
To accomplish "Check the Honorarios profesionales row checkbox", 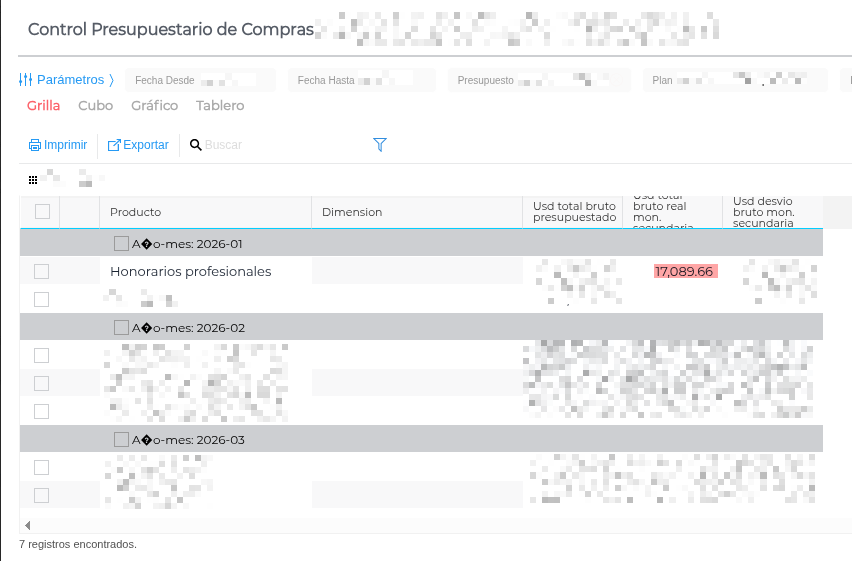I will (42, 271).
